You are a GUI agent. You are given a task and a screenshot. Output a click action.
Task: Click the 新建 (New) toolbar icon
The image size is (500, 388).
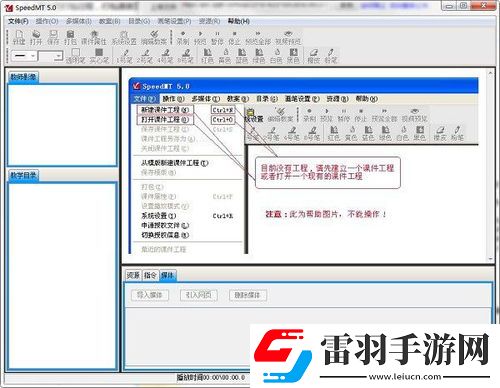(x=19, y=37)
